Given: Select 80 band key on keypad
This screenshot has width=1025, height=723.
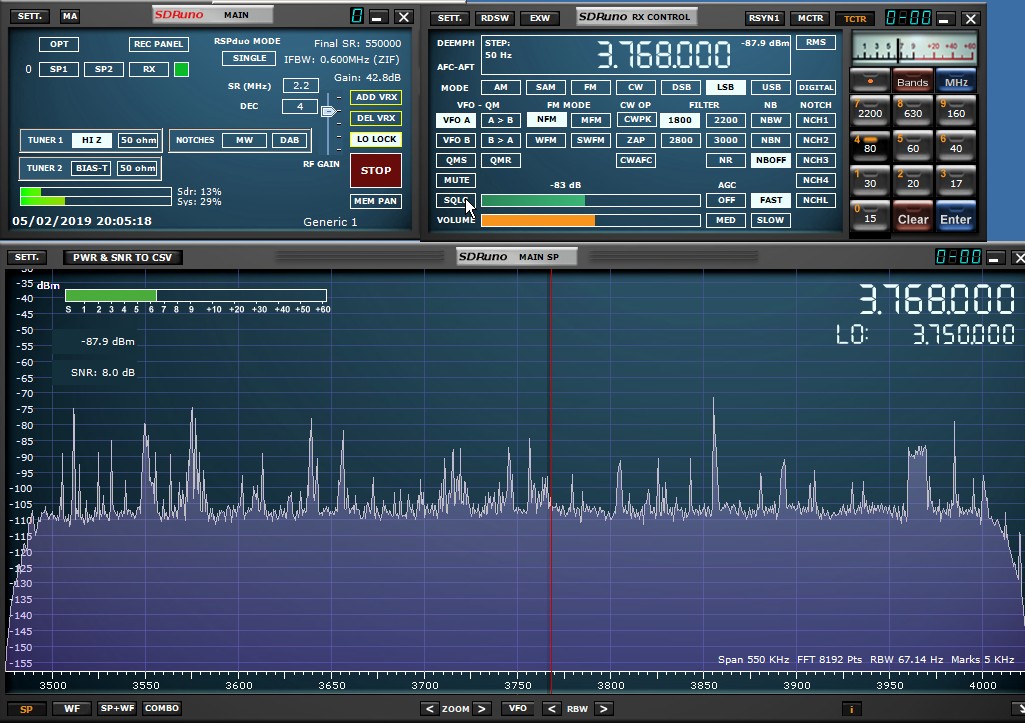Looking at the screenshot, I should 870,147.
